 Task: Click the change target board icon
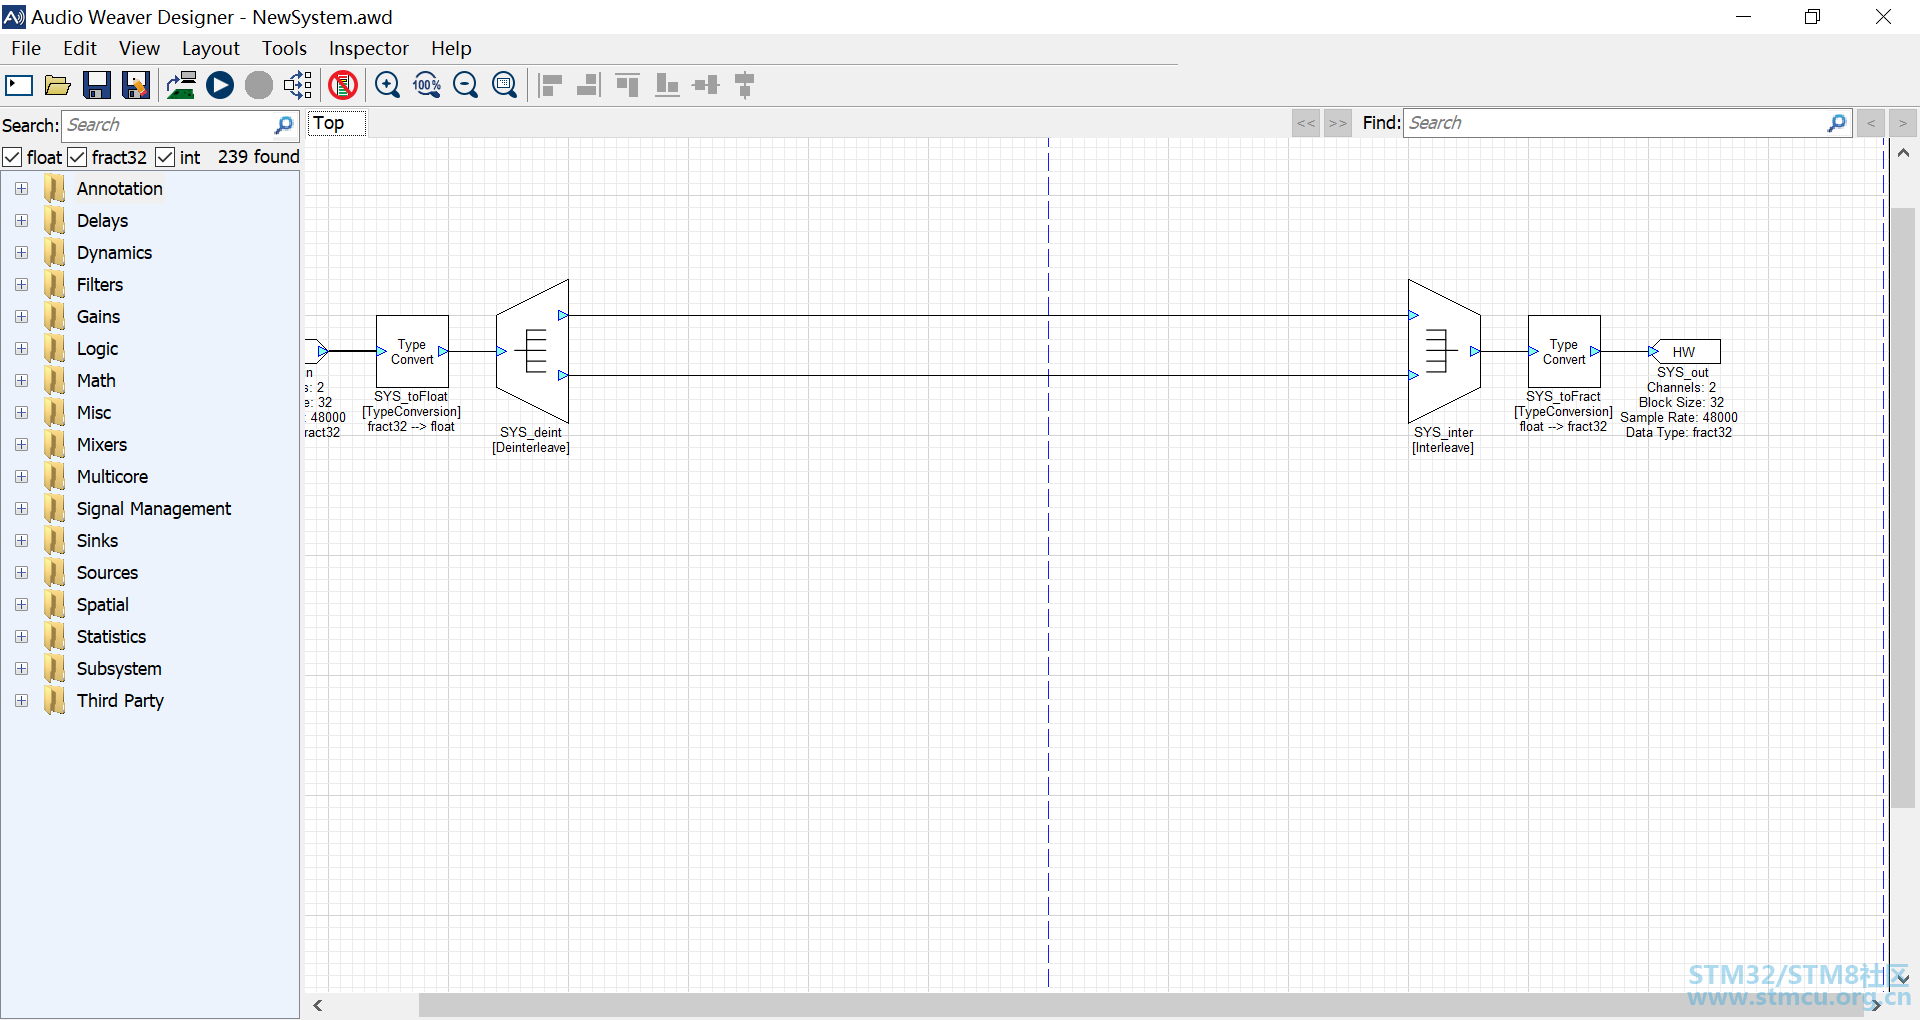click(x=181, y=85)
